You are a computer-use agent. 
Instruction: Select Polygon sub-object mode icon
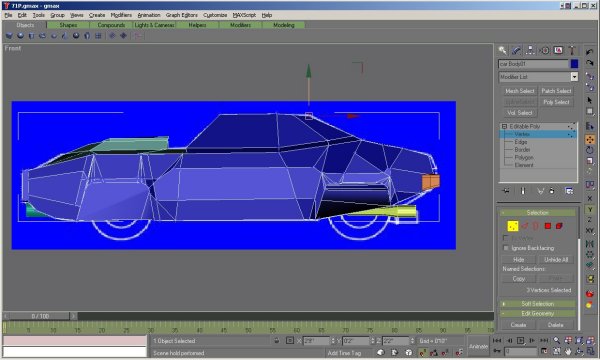548,226
